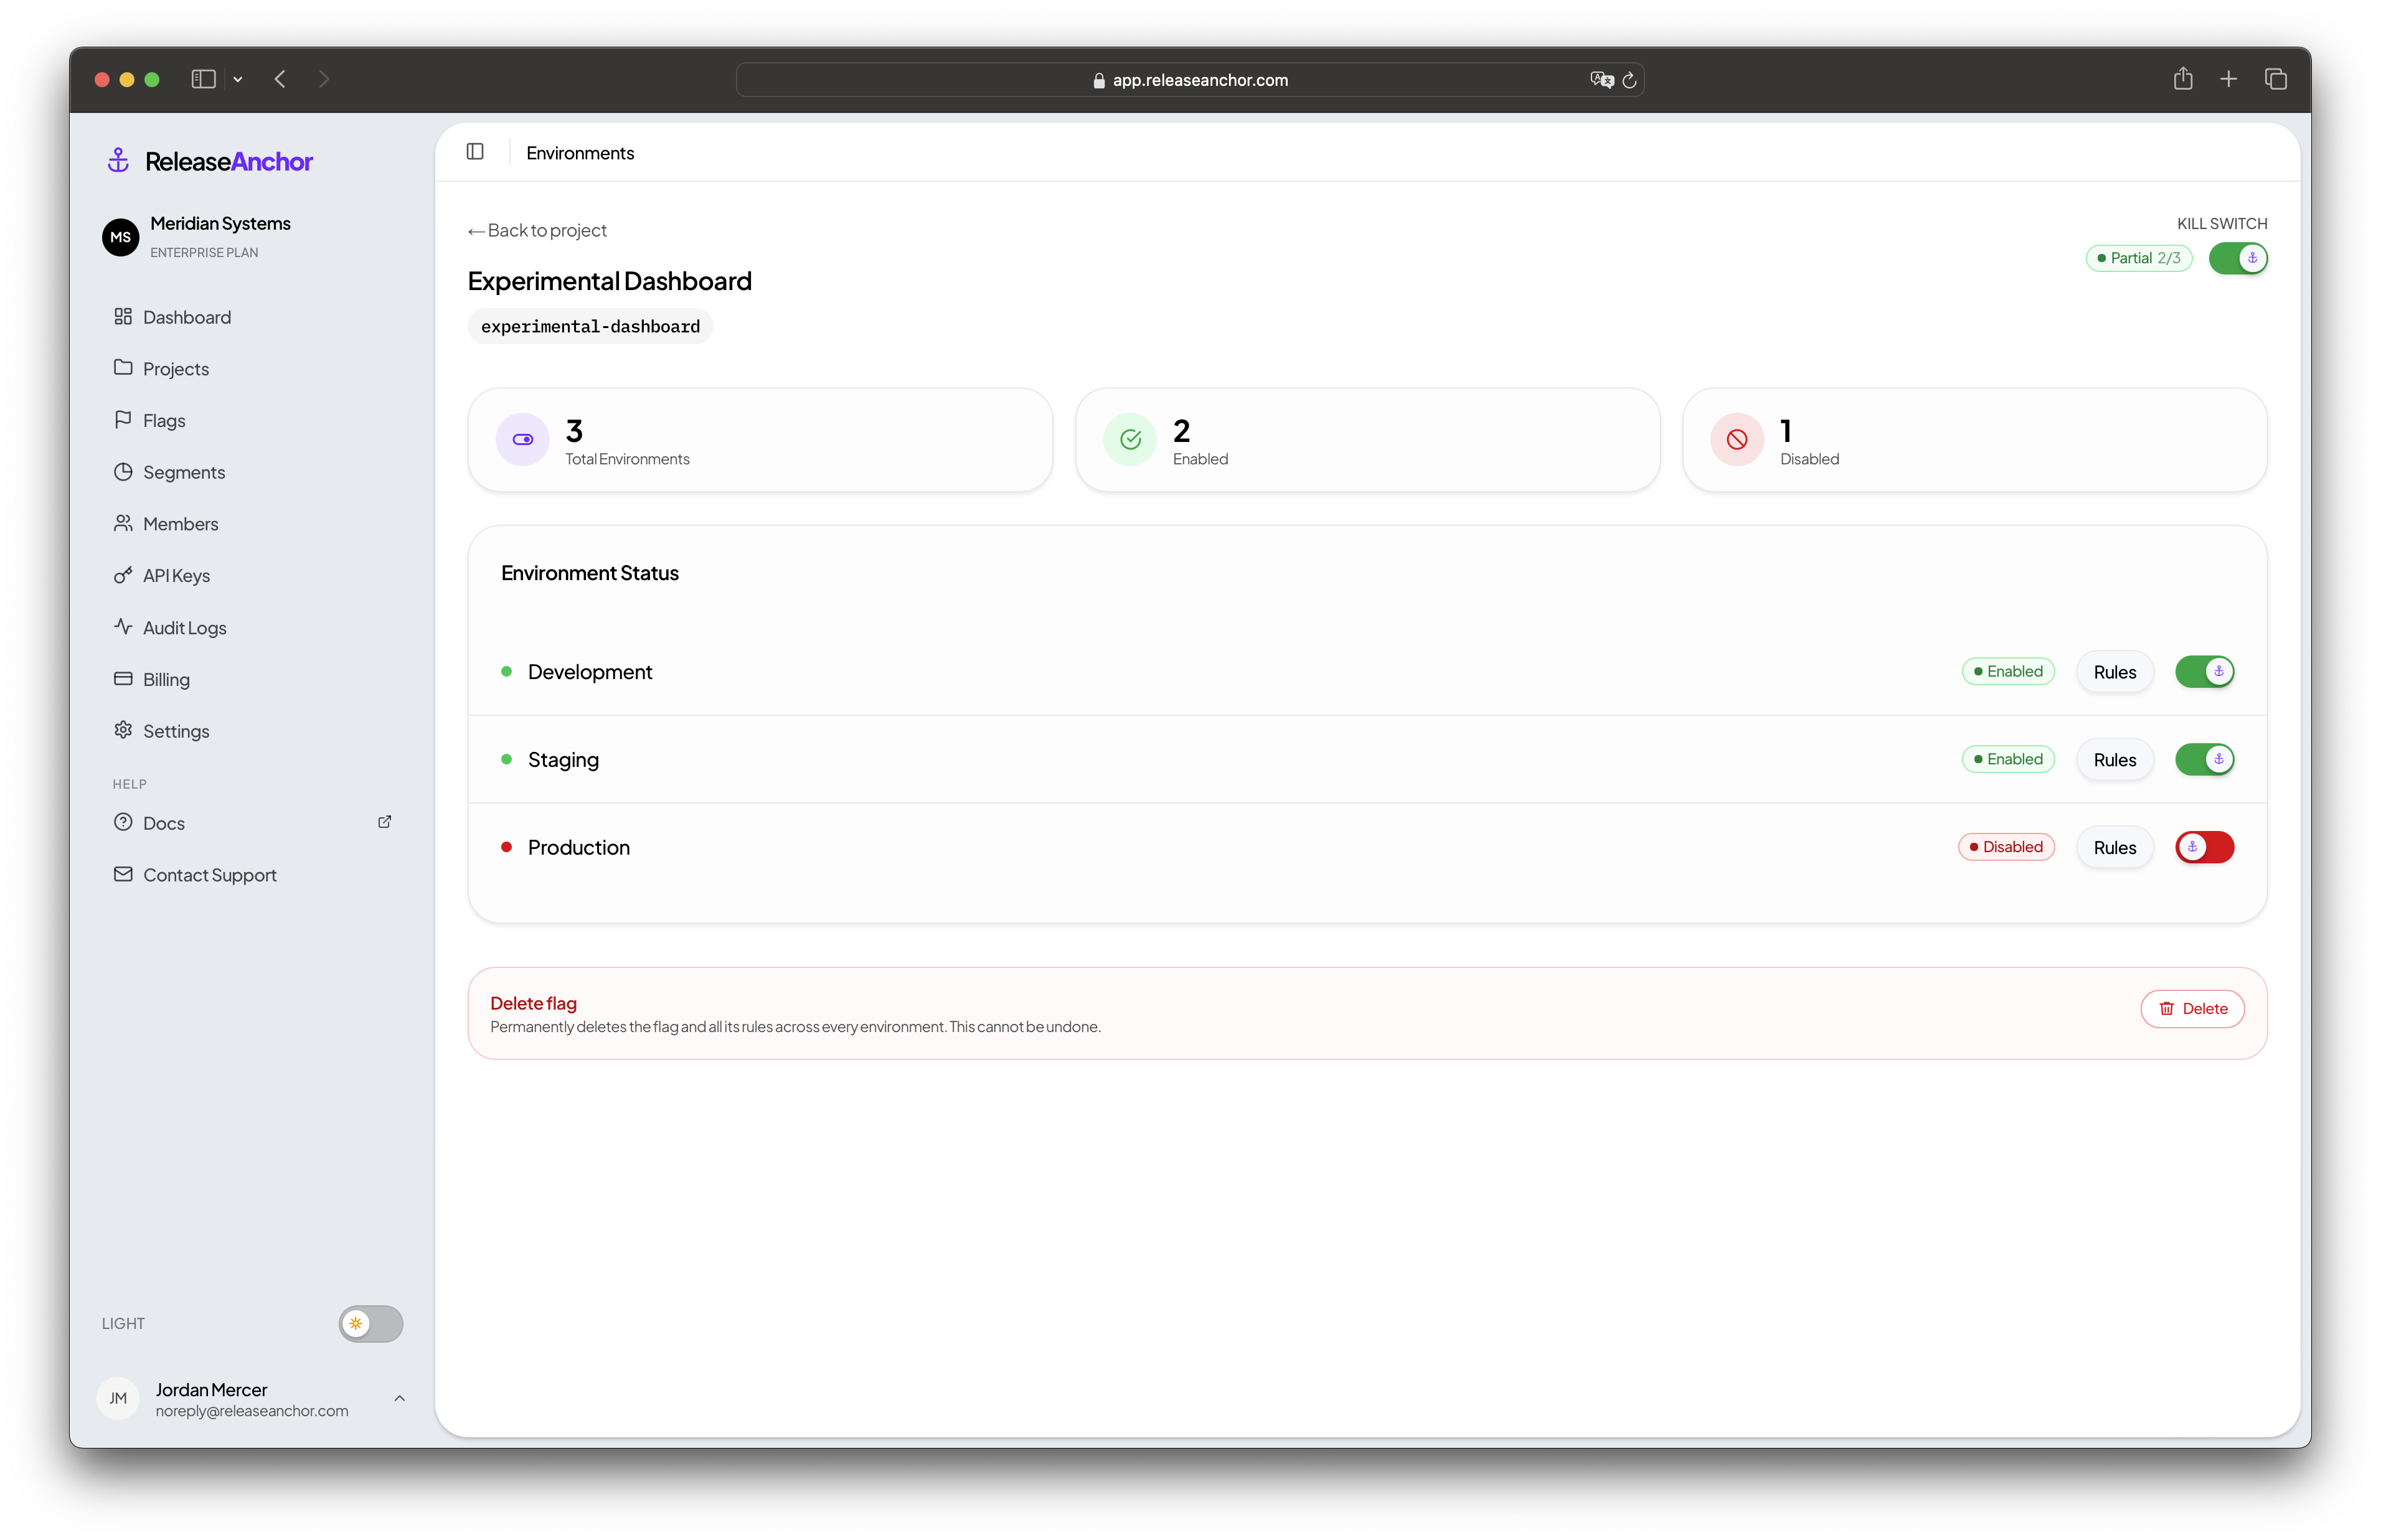The width and height of the screenshot is (2381, 1540).
Task: Click the Settings gear icon
Action: click(x=123, y=730)
